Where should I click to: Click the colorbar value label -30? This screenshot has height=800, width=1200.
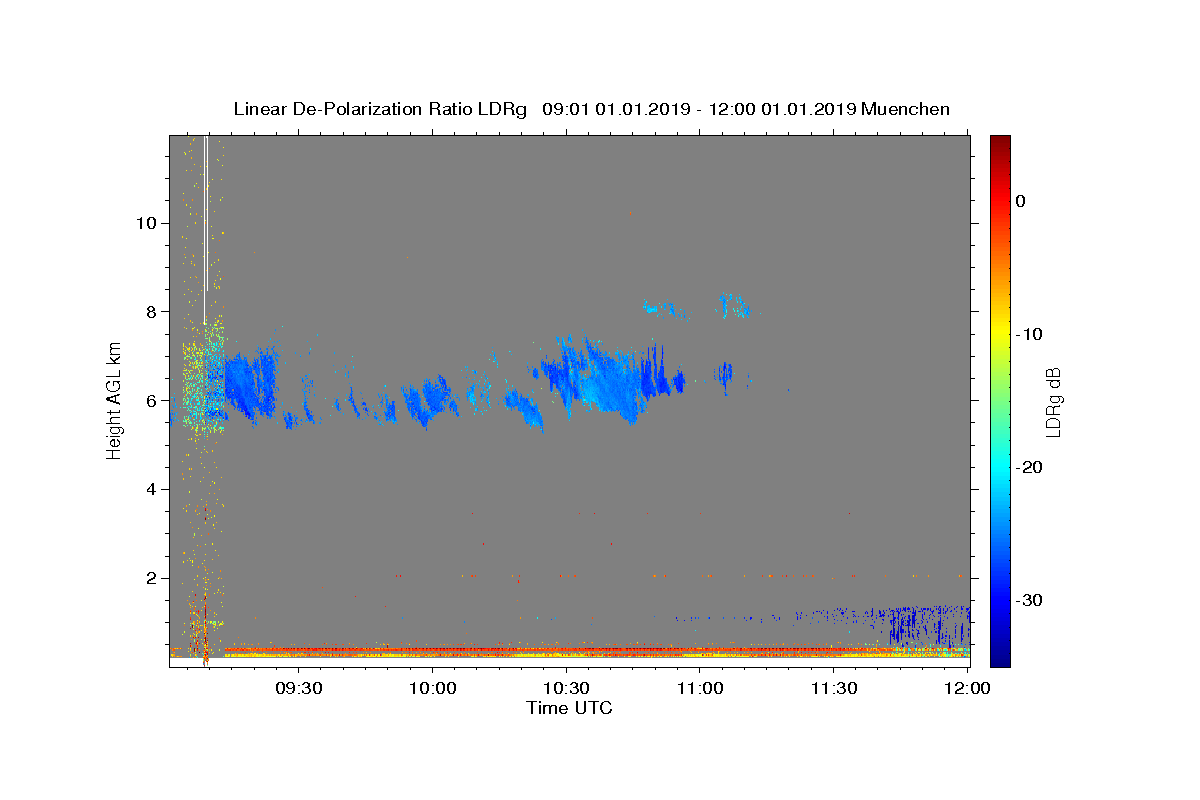pos(1029,600)
